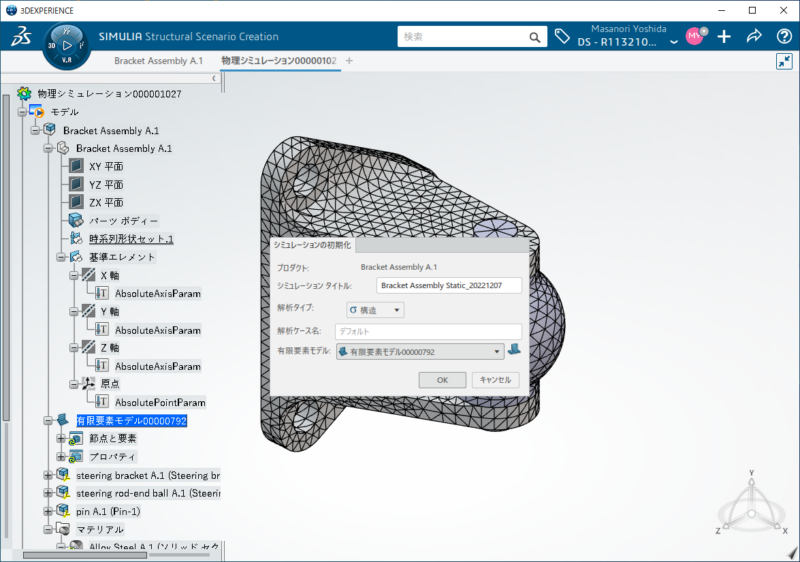
Task: Select the パーツ ボディー tree item
Action: click(x=123, y=220)
